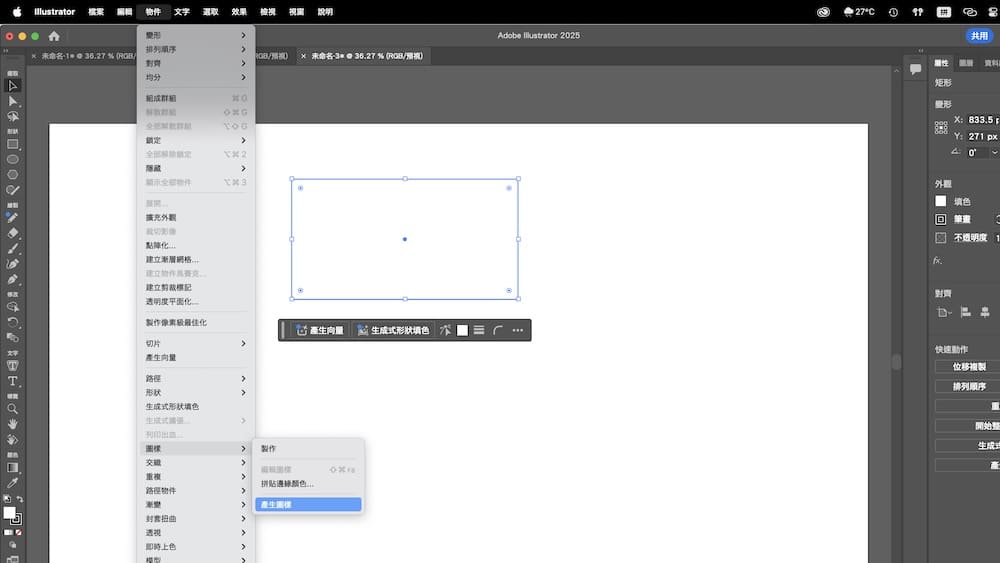Click the 位移複製 quick action button
This screenshot has width=1000, height=563.
click(x=969, y=367)
